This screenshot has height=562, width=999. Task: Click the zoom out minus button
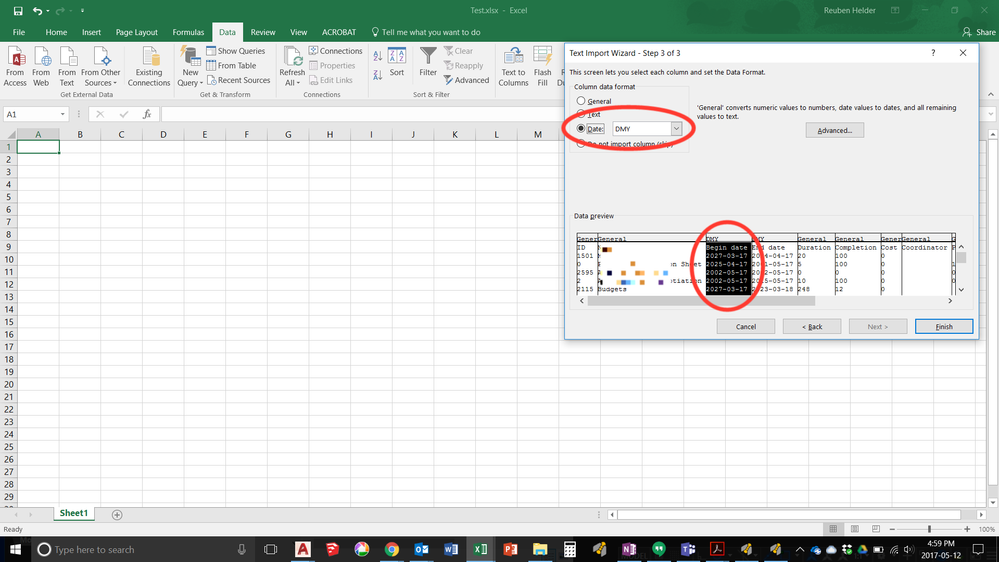pos(892,530)
